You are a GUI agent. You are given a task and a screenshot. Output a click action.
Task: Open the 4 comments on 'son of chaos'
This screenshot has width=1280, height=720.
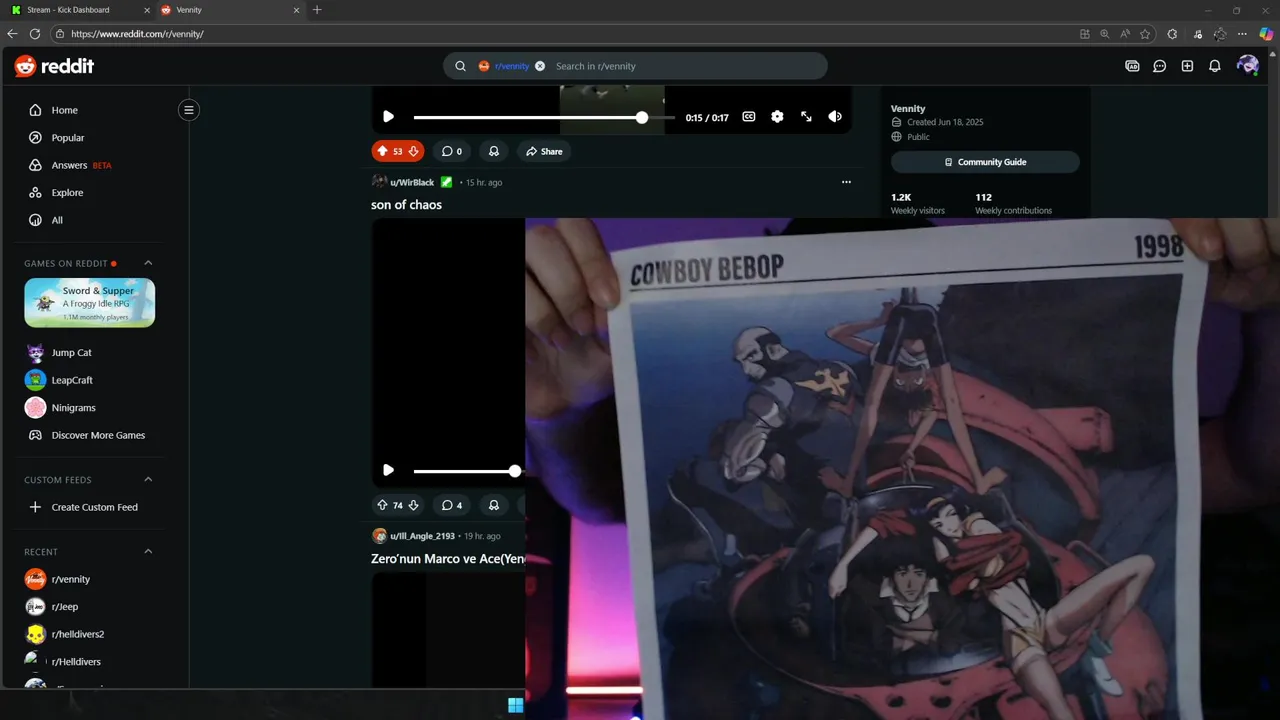(x=452, y=505)
